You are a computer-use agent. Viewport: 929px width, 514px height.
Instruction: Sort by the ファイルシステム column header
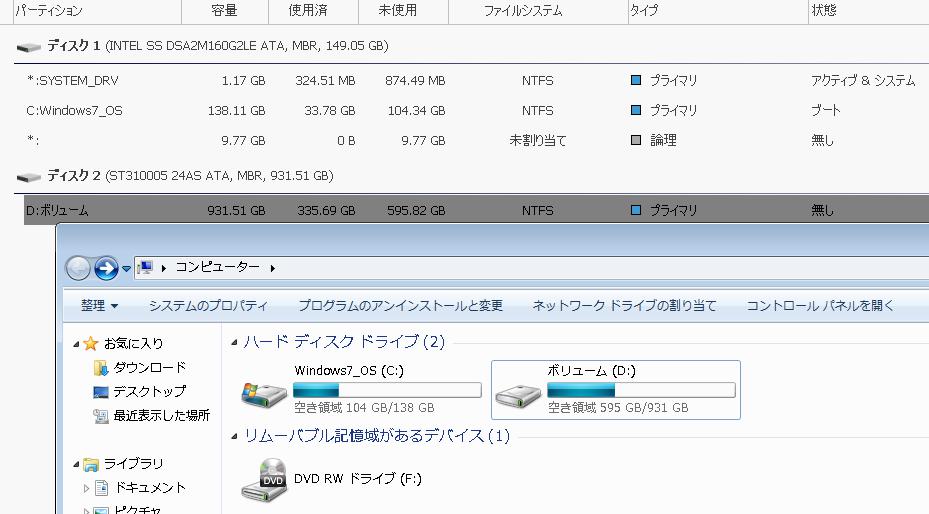[538, 11]
